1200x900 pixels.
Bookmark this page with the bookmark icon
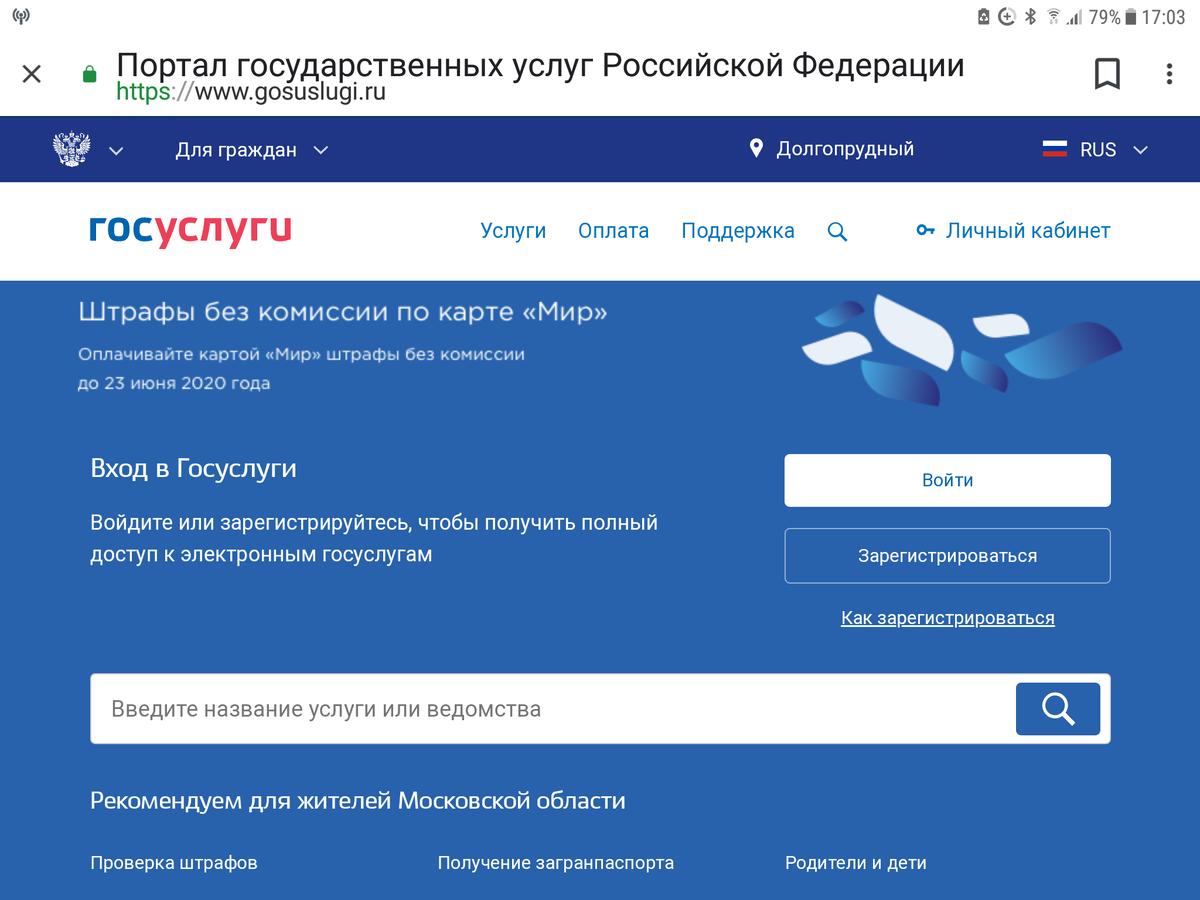[x=1107, y=74]
